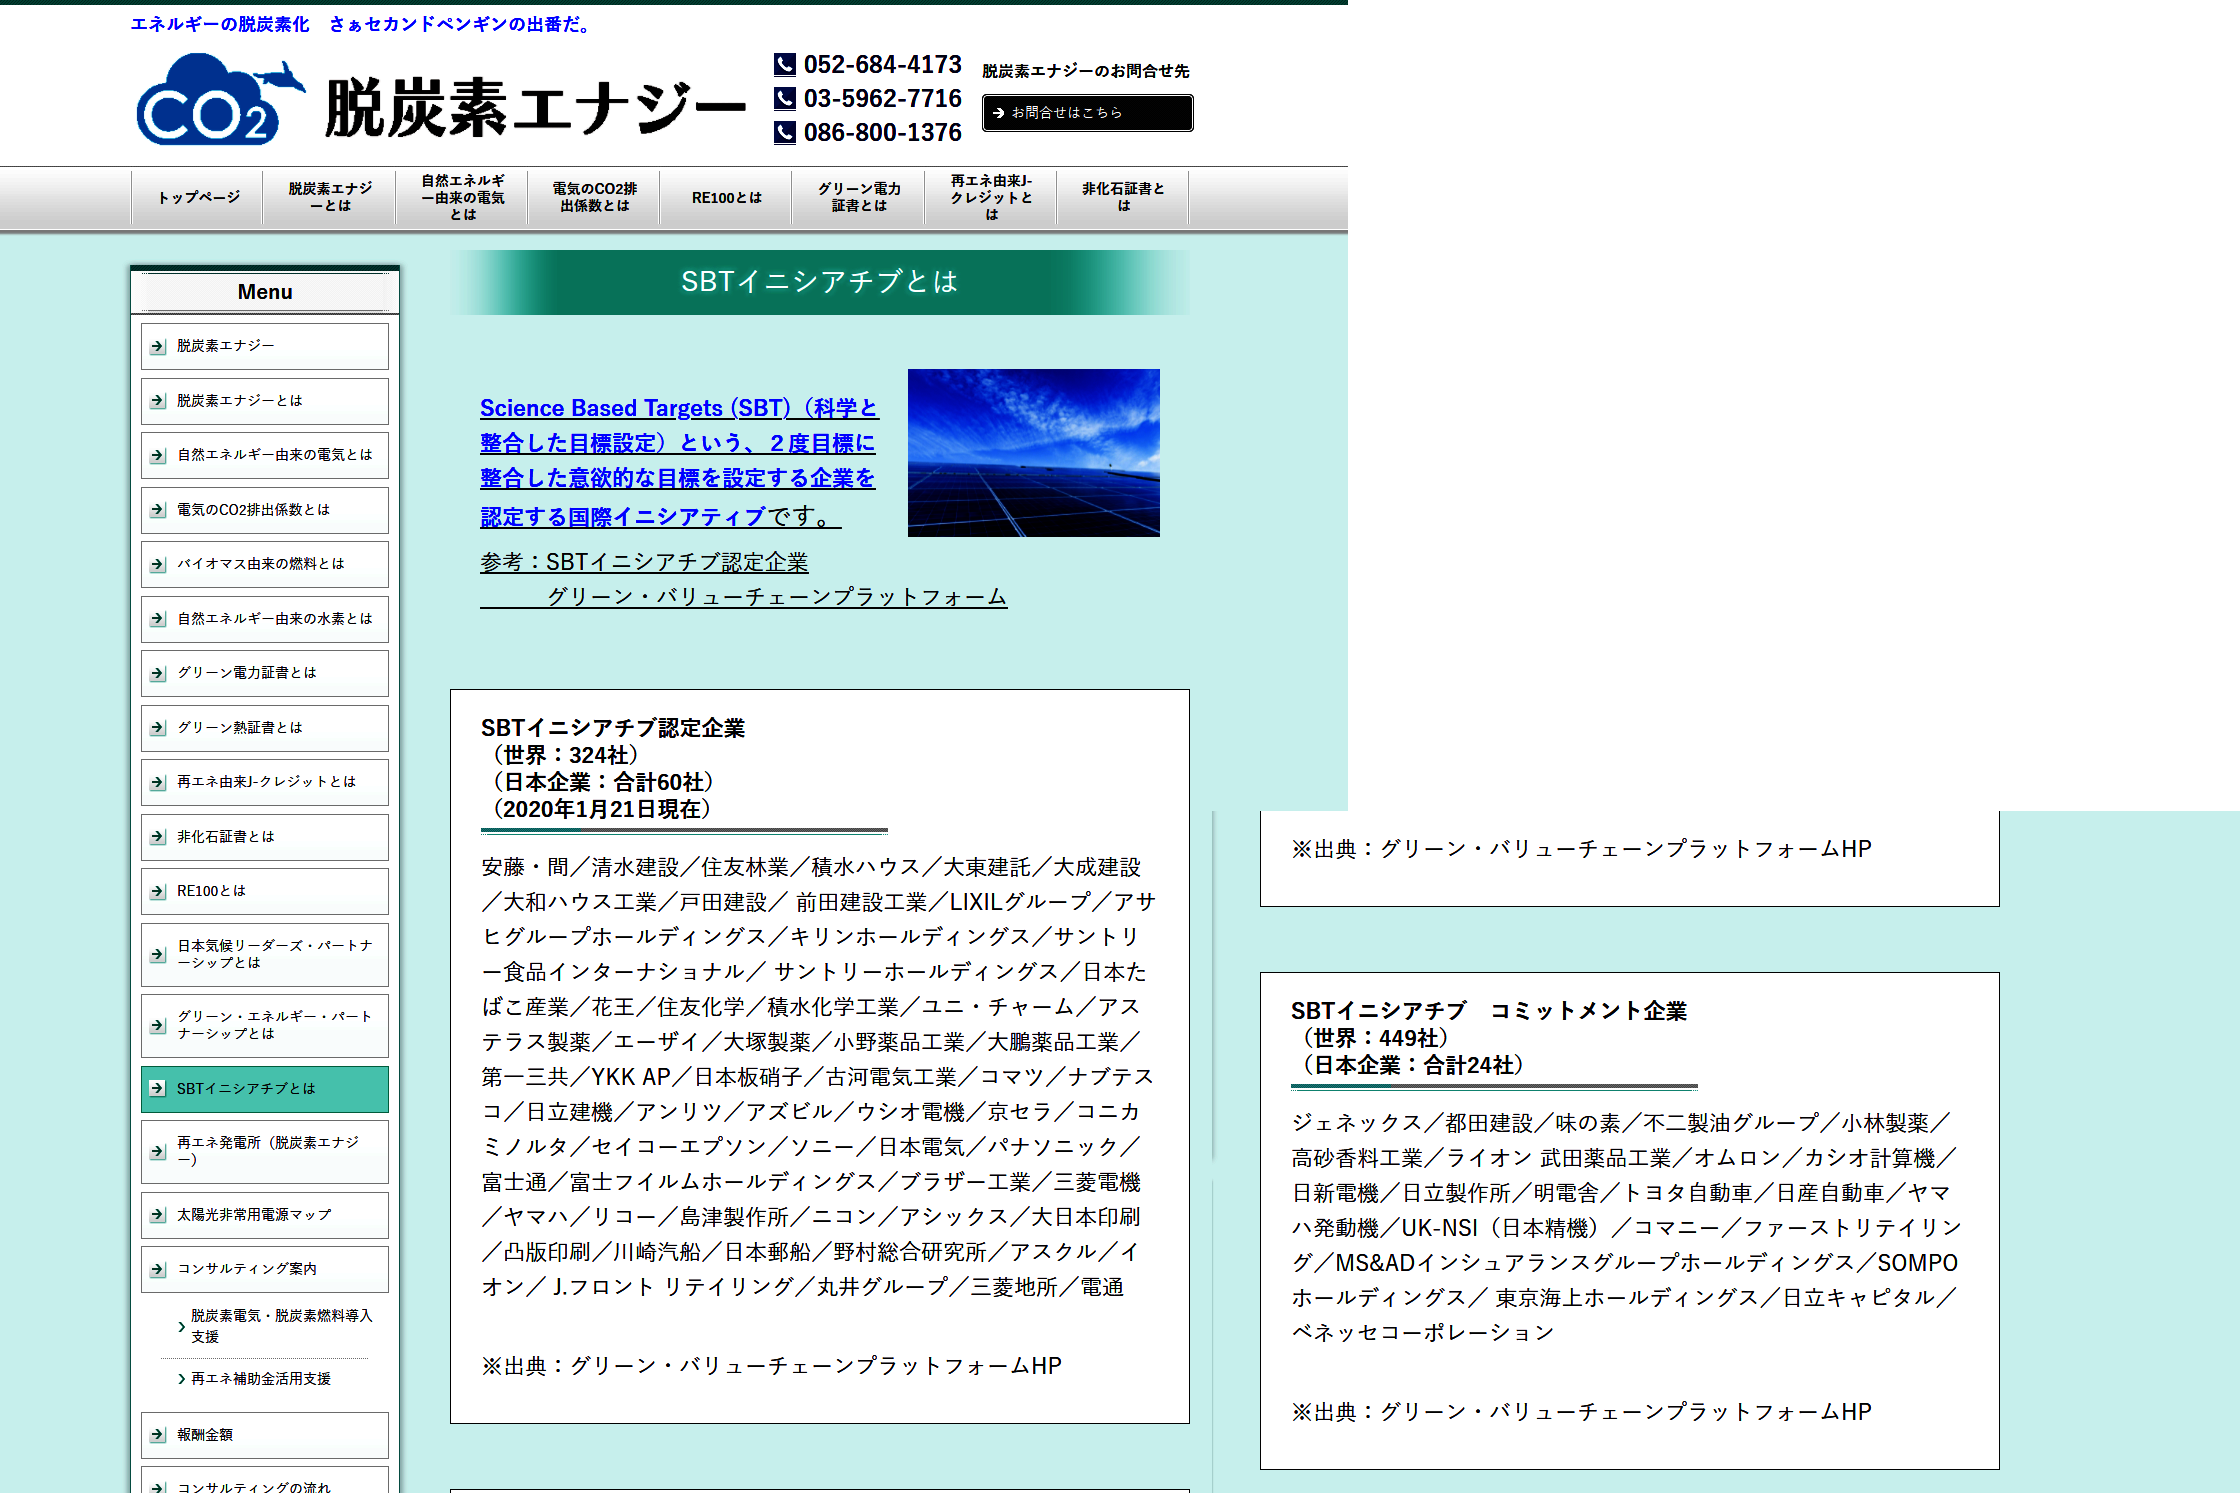Select コンサルティングの流れ sidebar item

(x=265, y=1481)
